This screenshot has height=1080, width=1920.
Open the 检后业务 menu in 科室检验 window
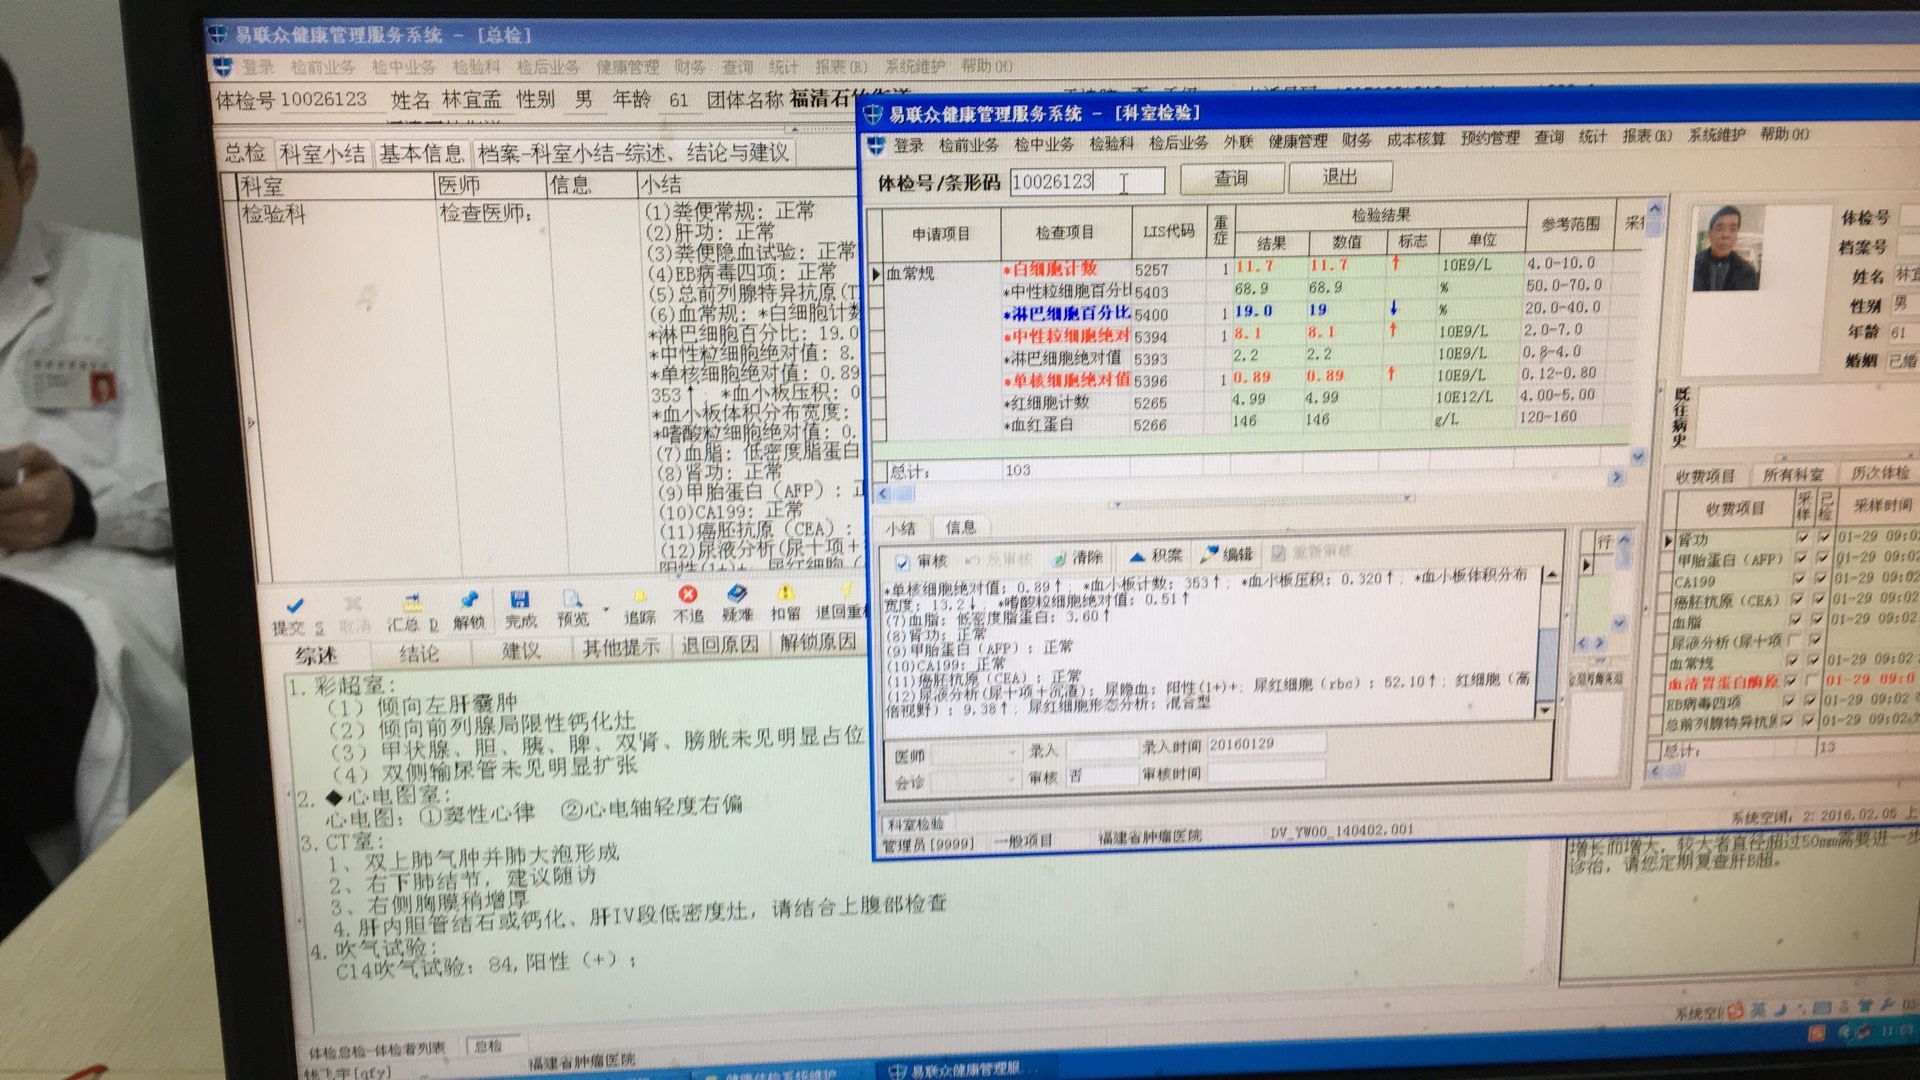click(1178, 144)
